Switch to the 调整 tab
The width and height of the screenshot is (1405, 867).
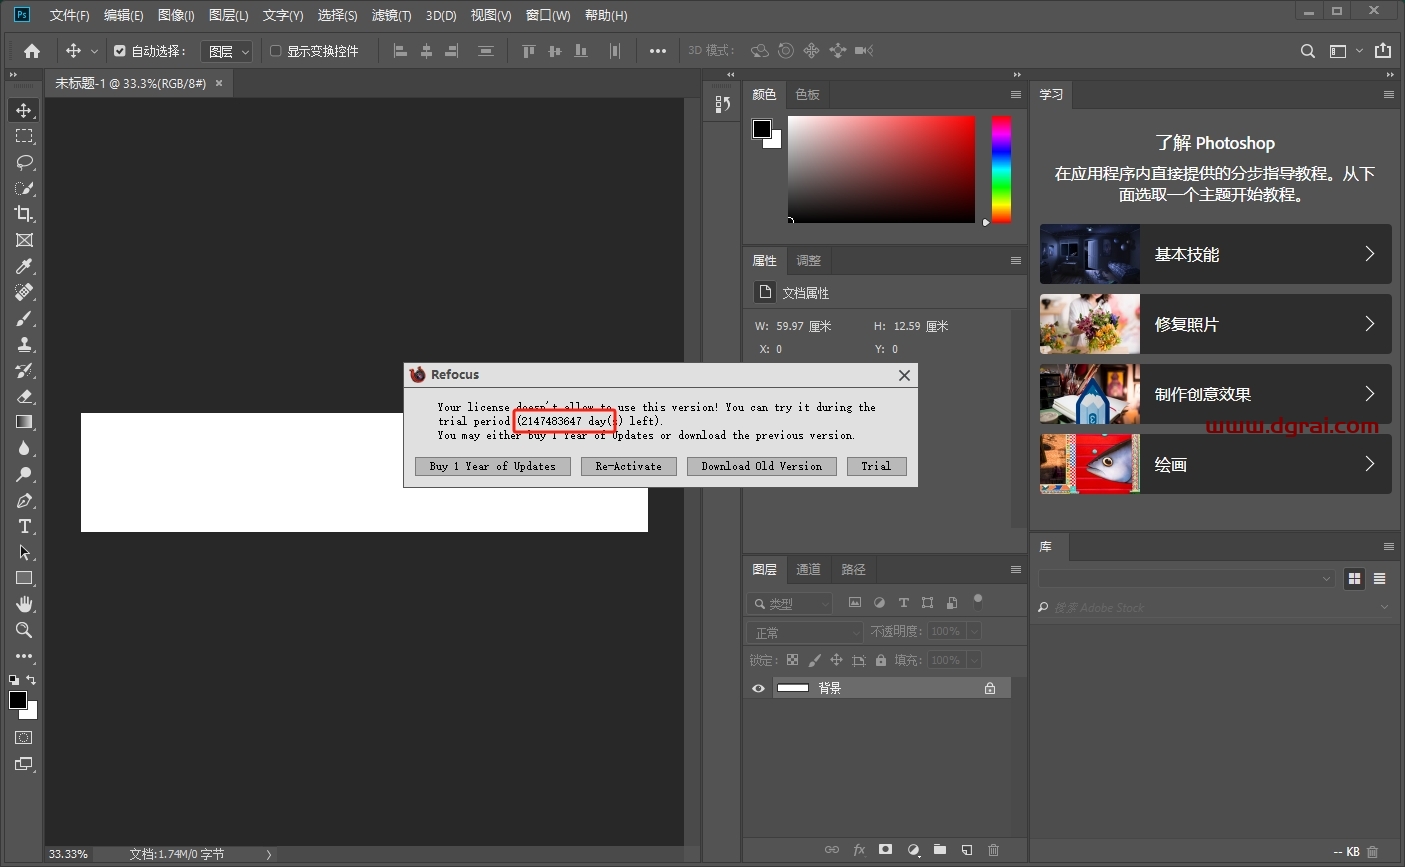point(808,260)
